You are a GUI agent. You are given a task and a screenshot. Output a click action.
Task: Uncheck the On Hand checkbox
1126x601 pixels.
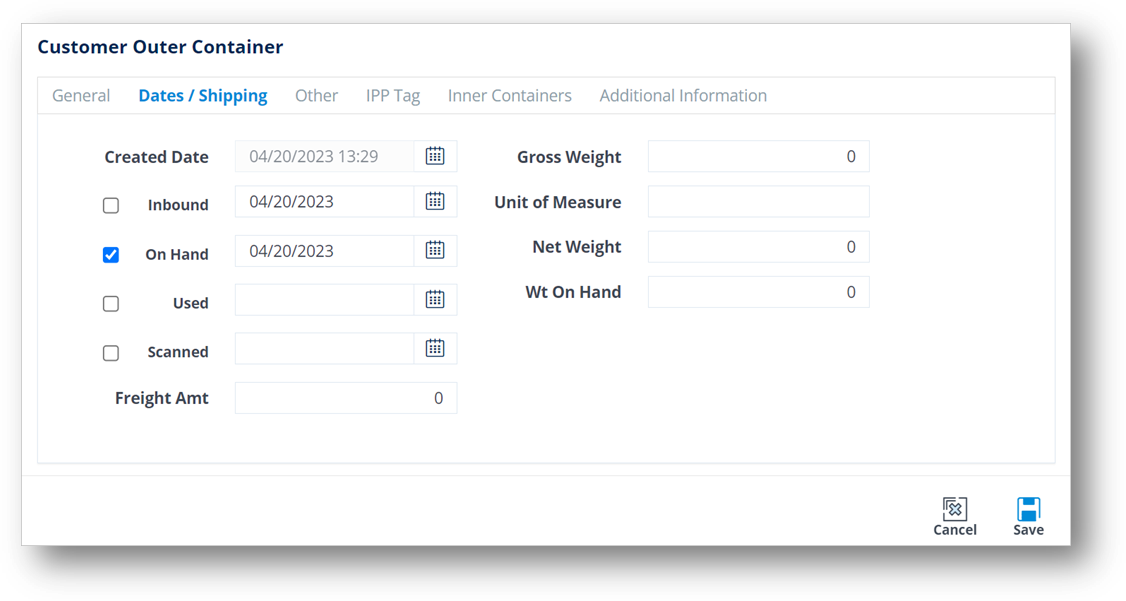111,254
